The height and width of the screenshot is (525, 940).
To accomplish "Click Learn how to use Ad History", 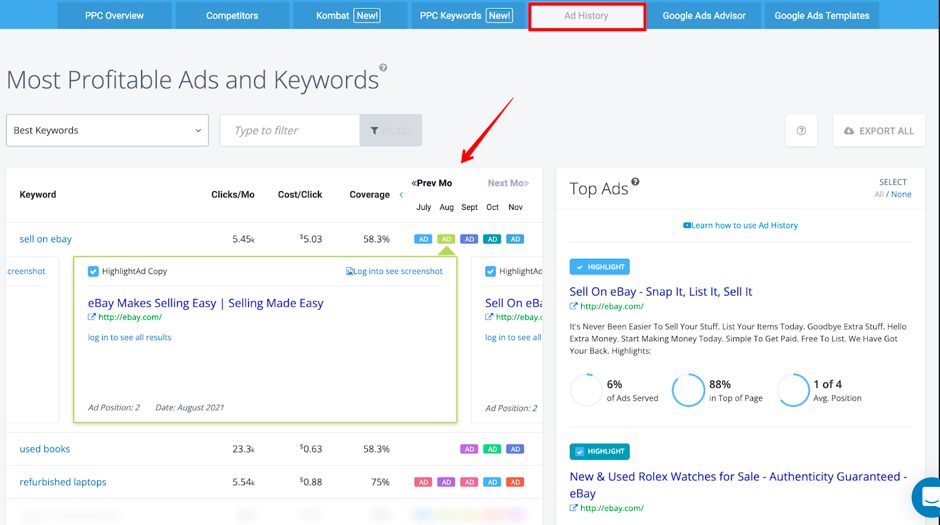I will tap(740, 225).
